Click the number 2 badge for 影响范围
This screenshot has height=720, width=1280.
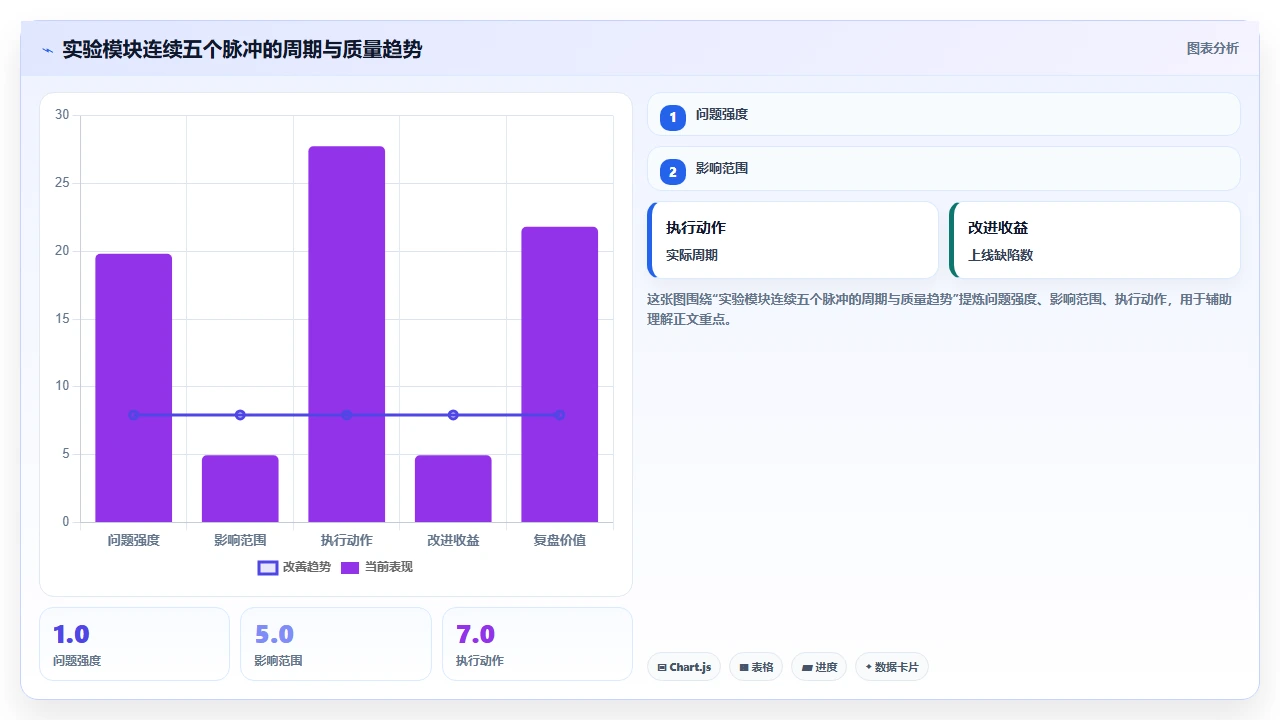click(x=673, y=172)
